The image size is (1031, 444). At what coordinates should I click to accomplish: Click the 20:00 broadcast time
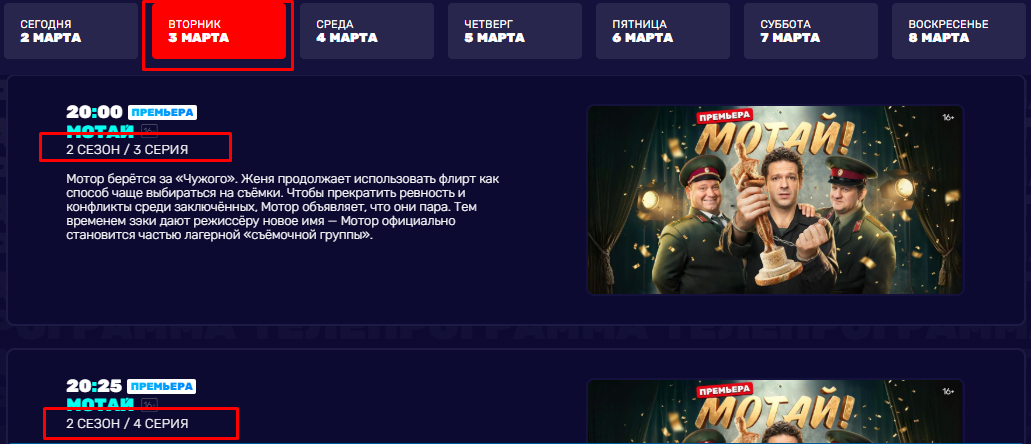(x=95, y=112)
